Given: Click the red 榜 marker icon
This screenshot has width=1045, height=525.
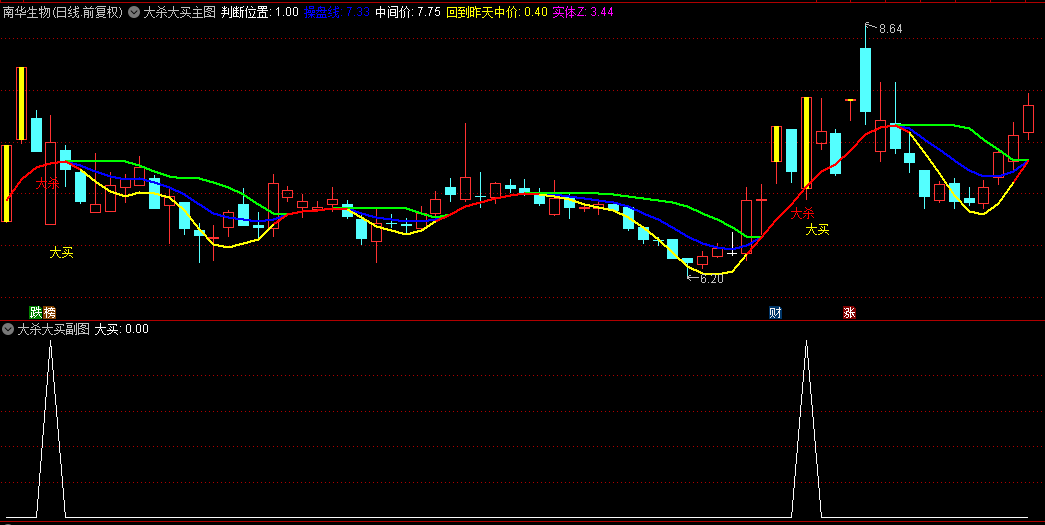Looking at the screenshot, I should click(49, 312).
